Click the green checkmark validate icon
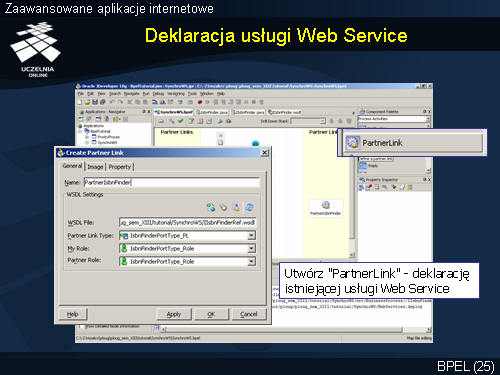This screenshot has width=500, height=375. pyautogui.click(x=180, y=121)
